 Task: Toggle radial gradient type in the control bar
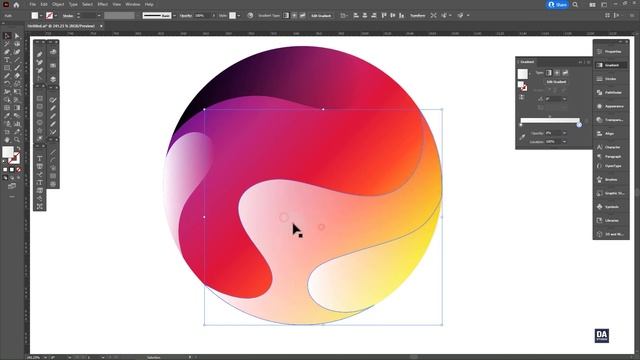point(294,16)
